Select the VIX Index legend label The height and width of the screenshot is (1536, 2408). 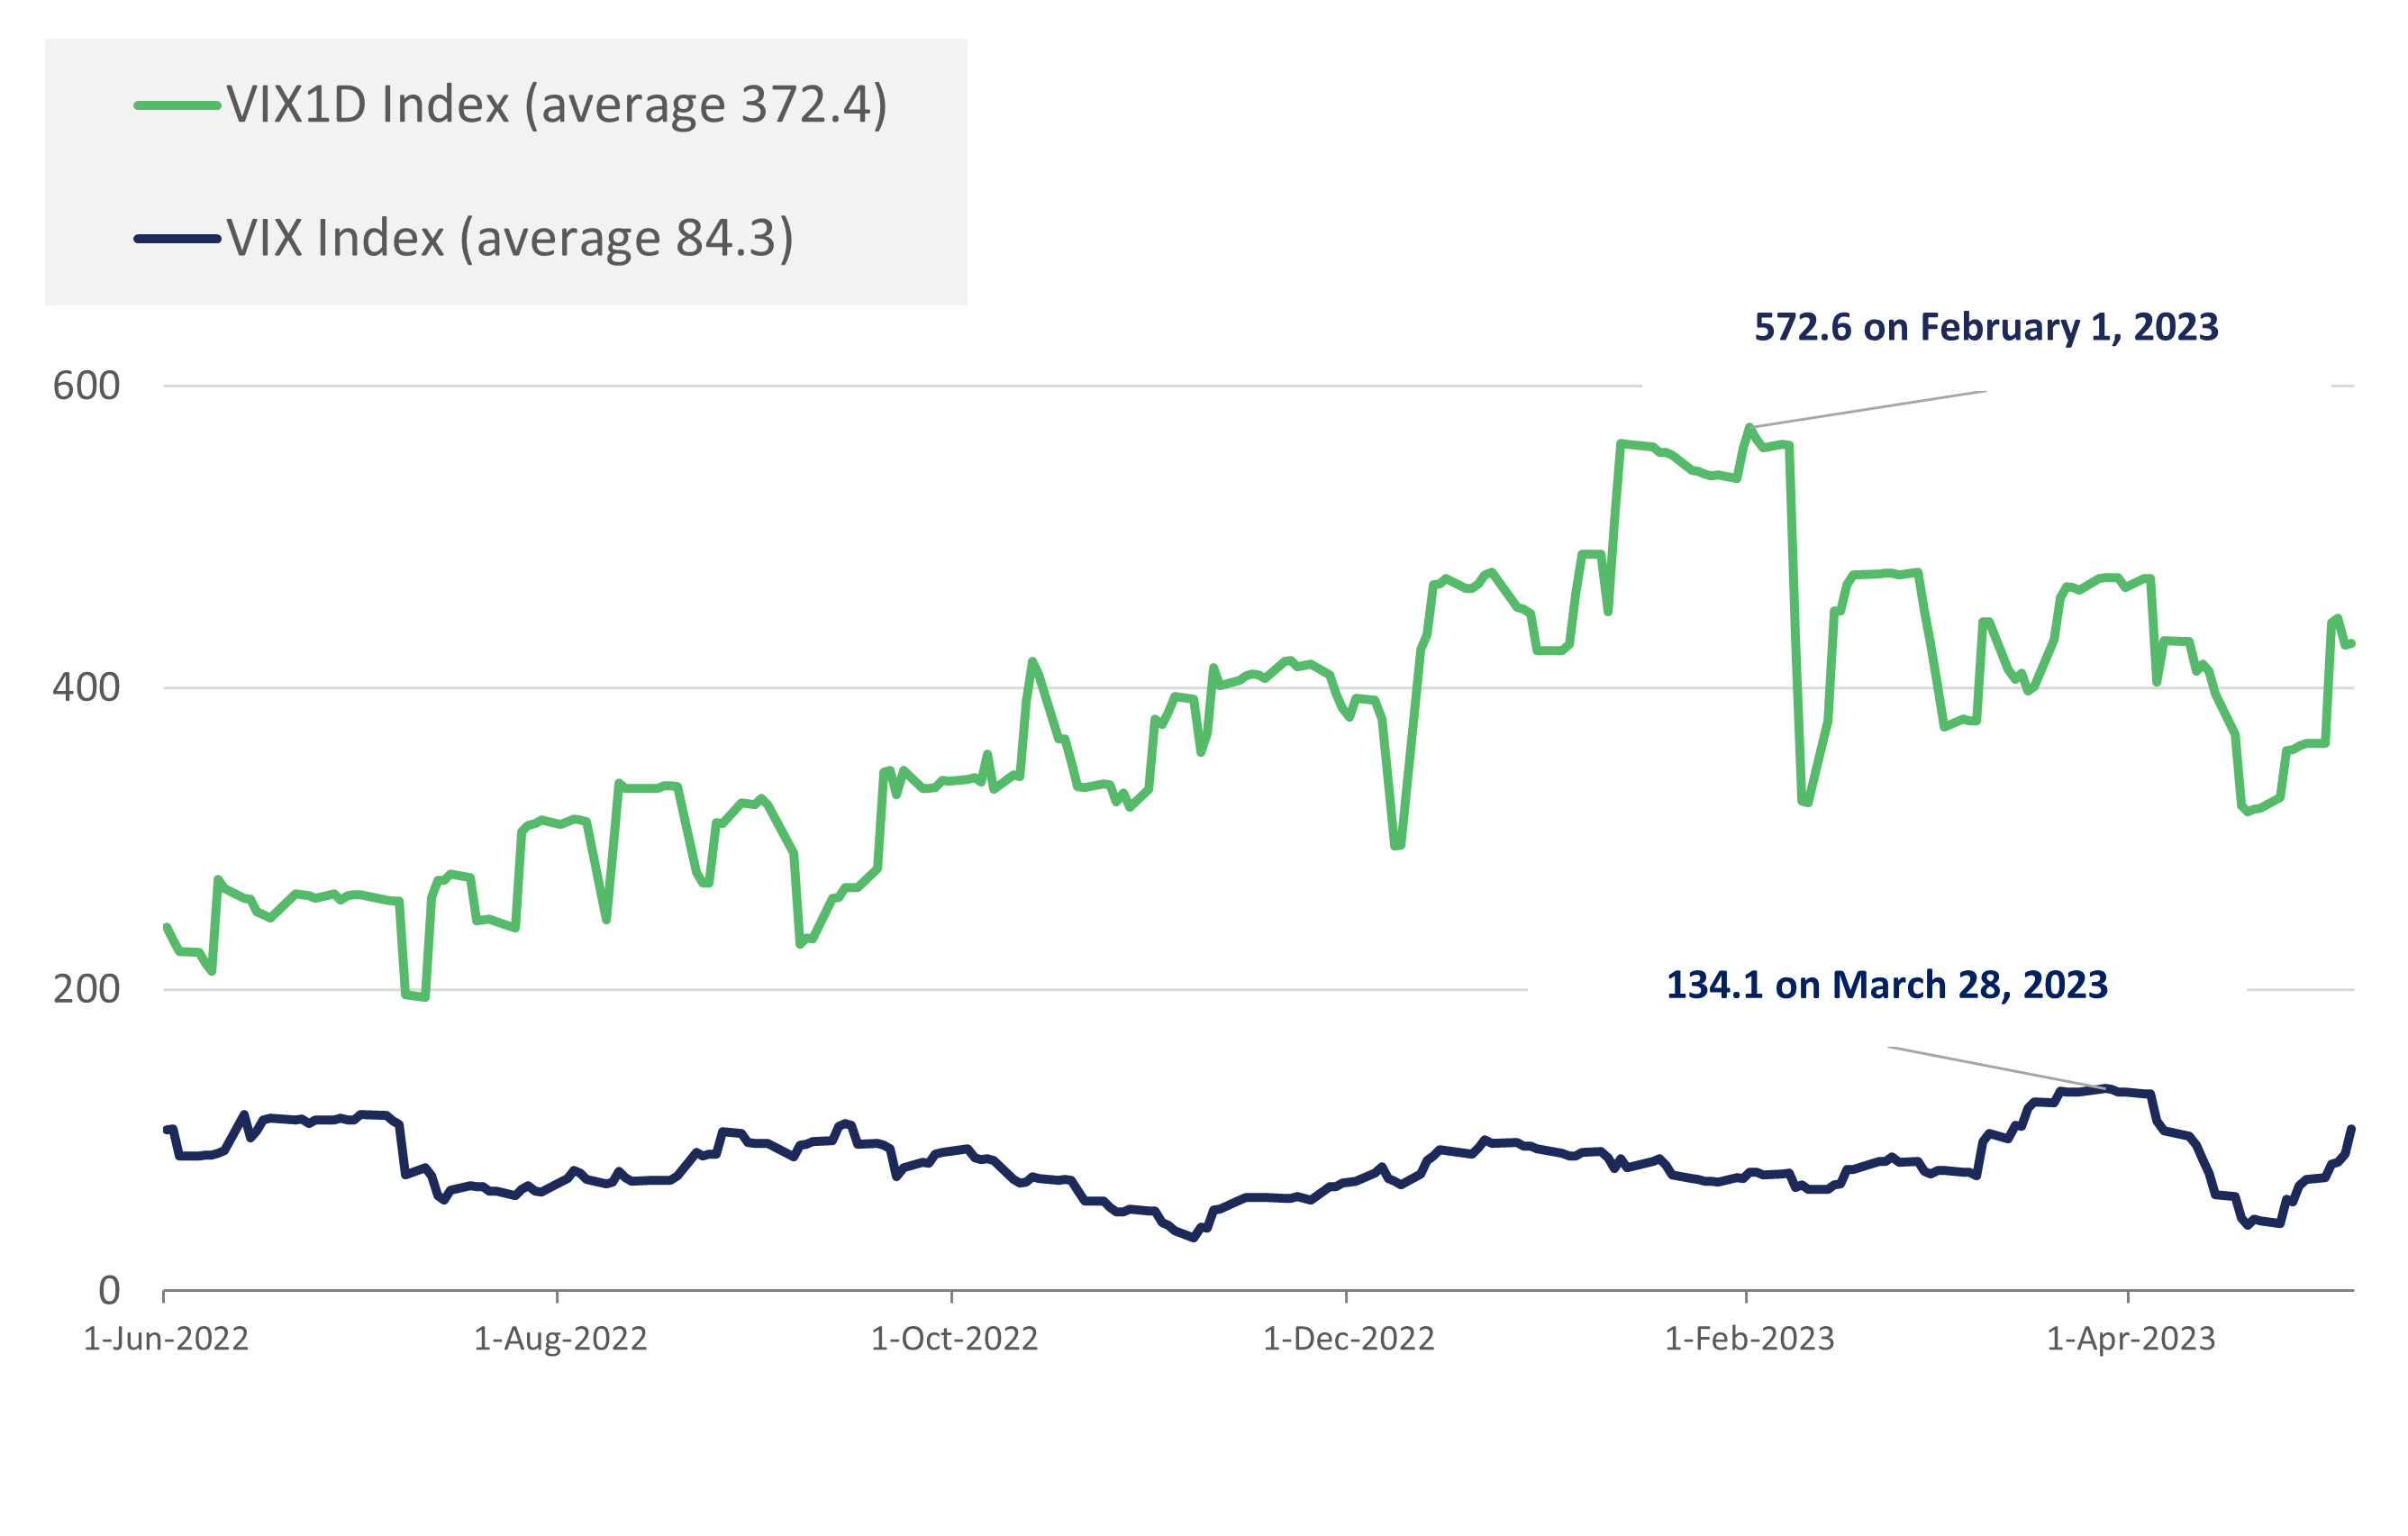[x=510, y=239]
